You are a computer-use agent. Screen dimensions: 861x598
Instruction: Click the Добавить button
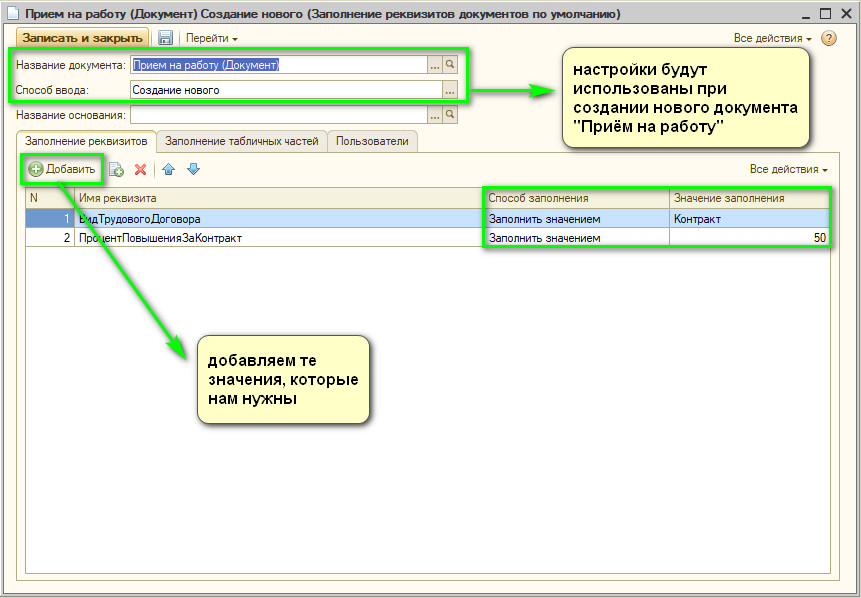point(62,169)
